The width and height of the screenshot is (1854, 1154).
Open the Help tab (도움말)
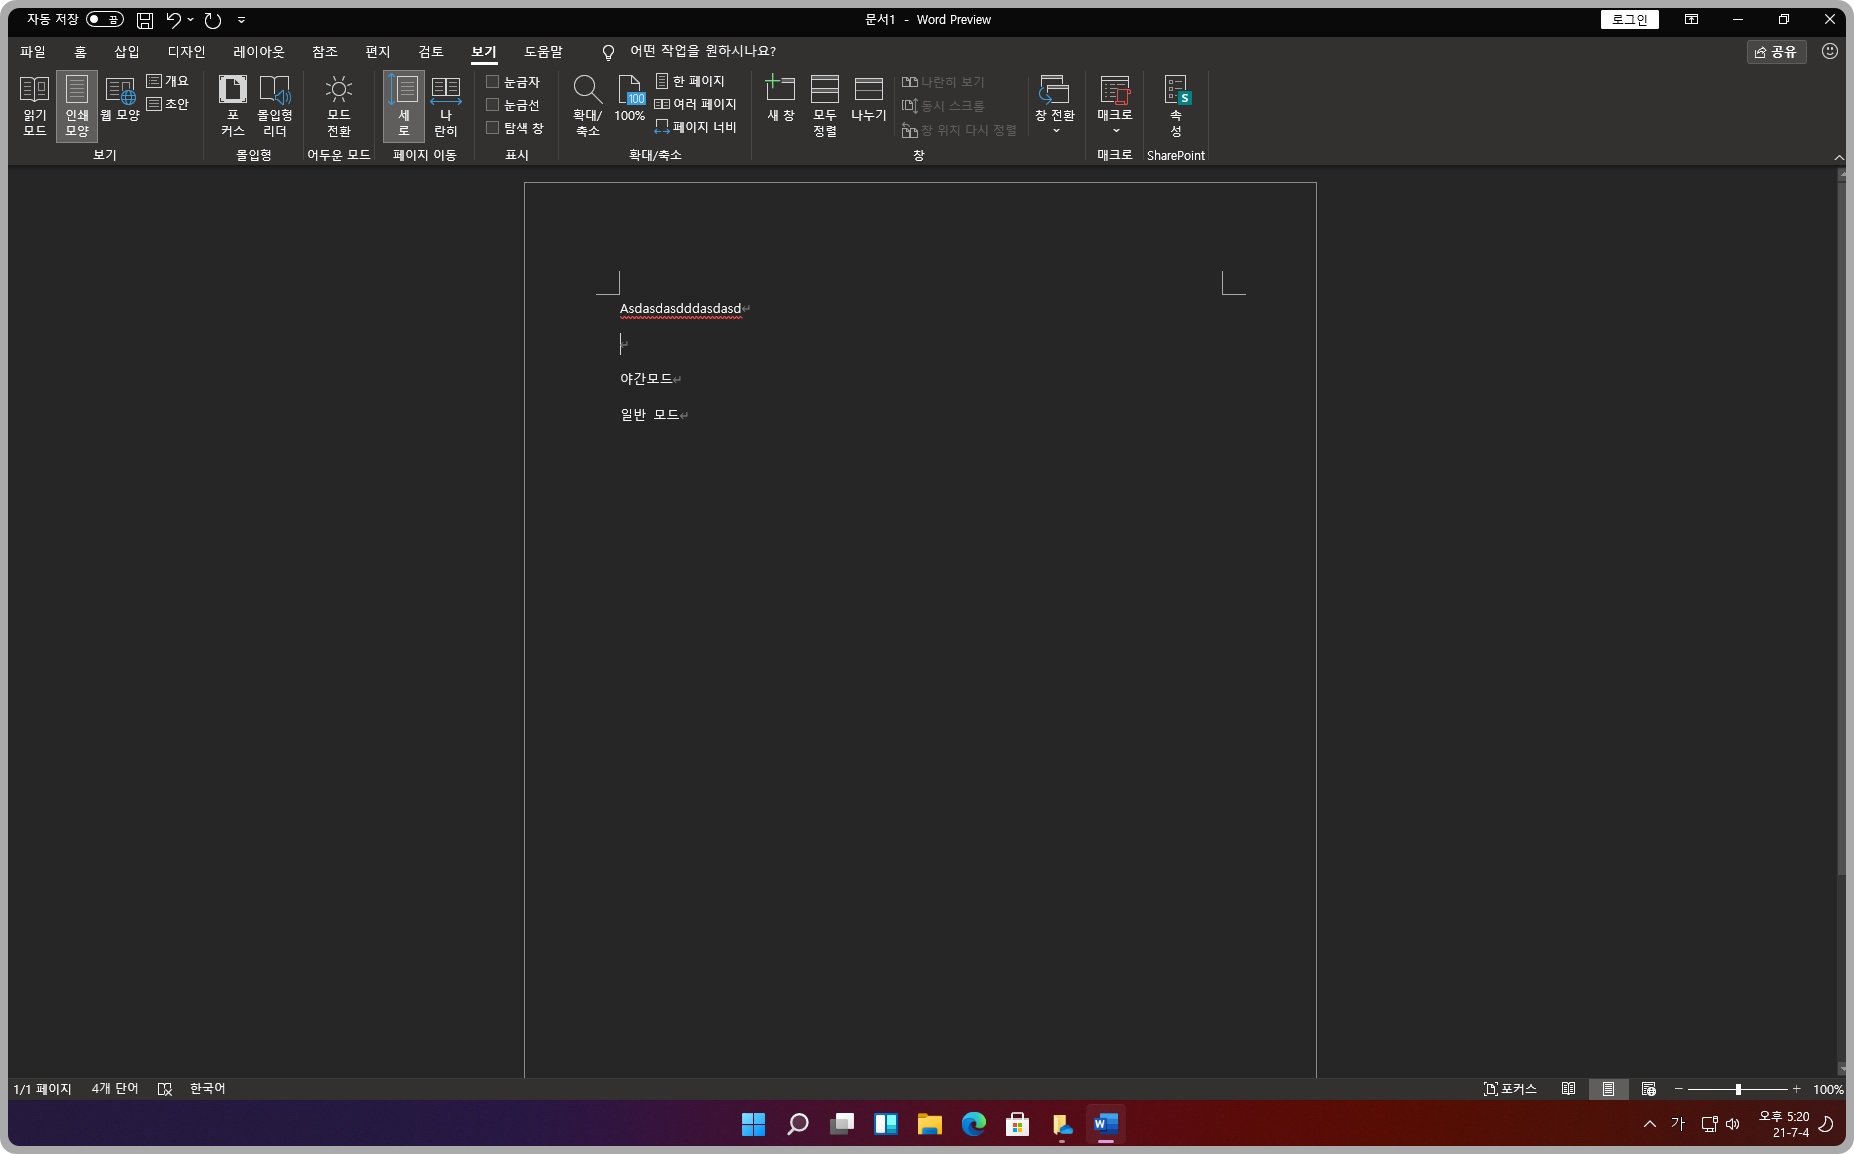[544, 51]
